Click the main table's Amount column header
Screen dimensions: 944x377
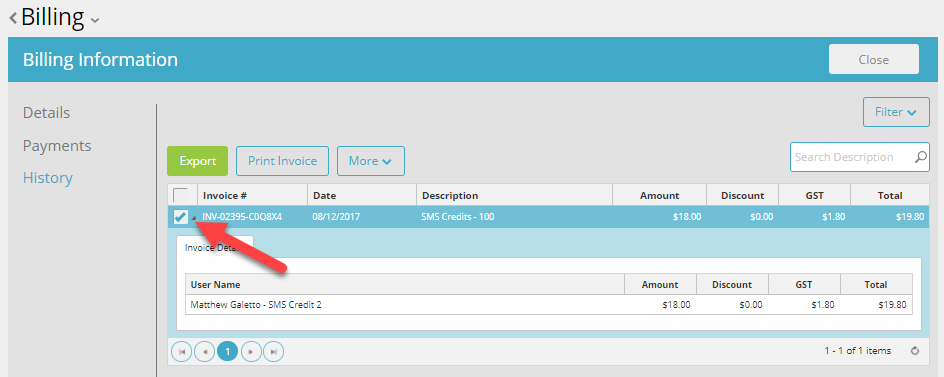point(659,195)
